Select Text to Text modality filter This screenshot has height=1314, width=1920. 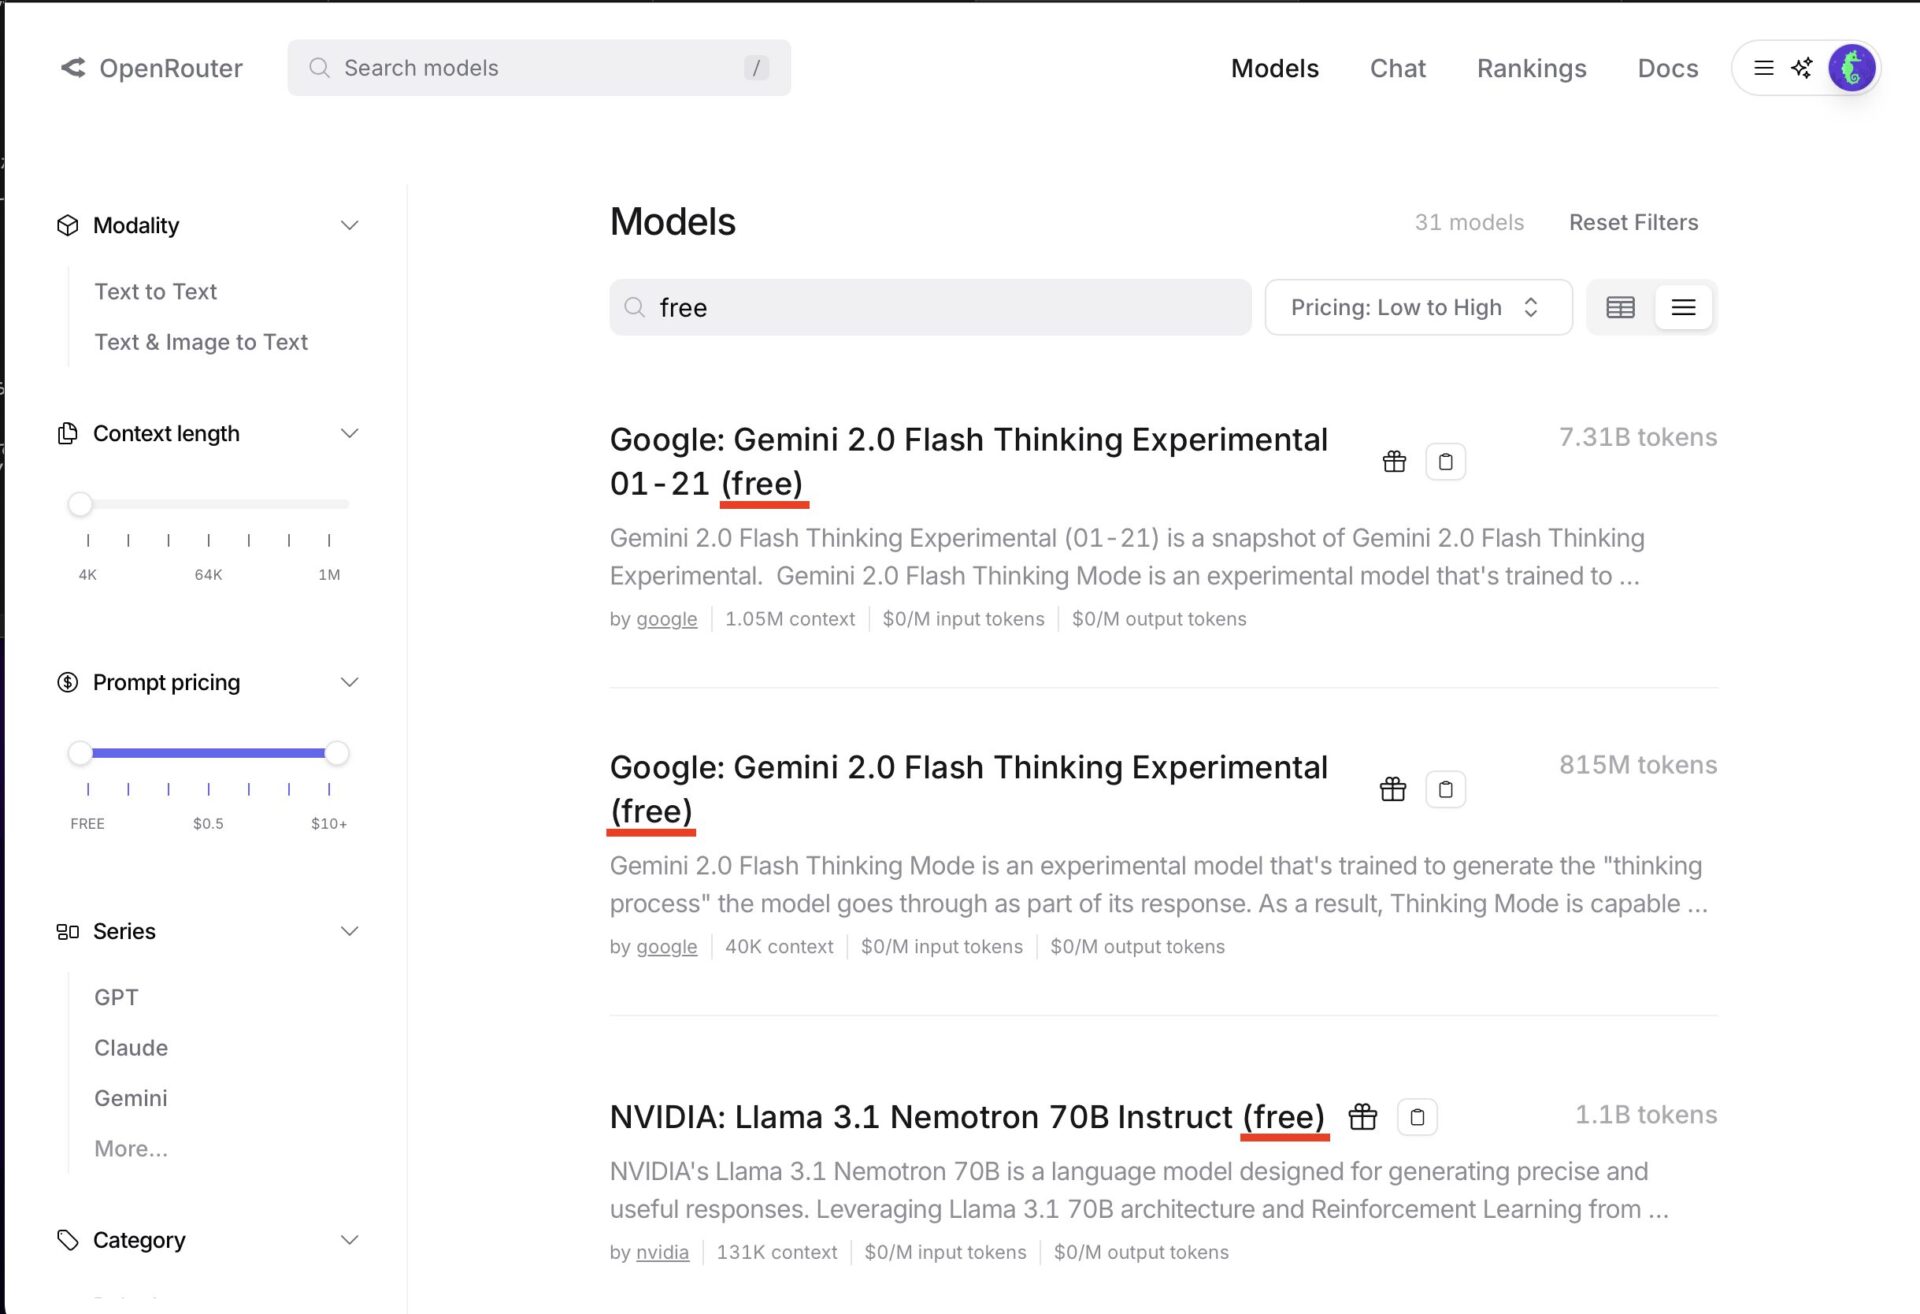pos(155,292)
